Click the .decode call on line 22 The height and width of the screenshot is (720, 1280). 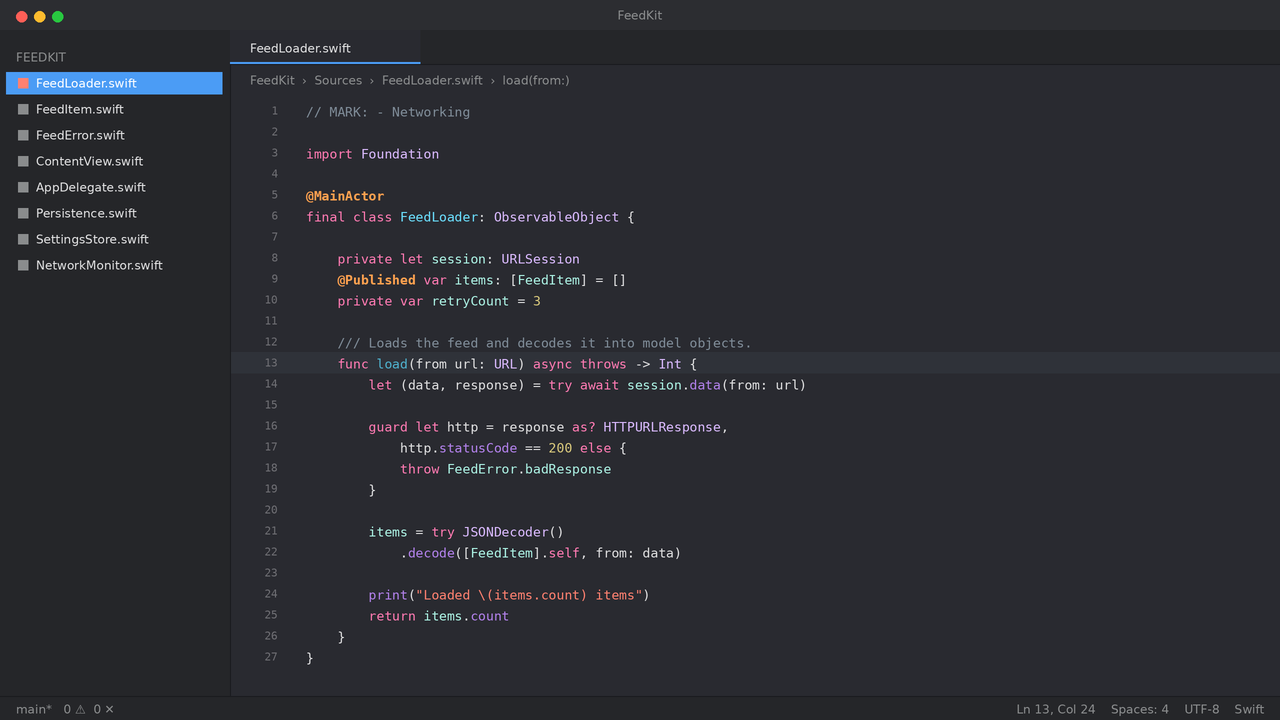tap(428, 553)
